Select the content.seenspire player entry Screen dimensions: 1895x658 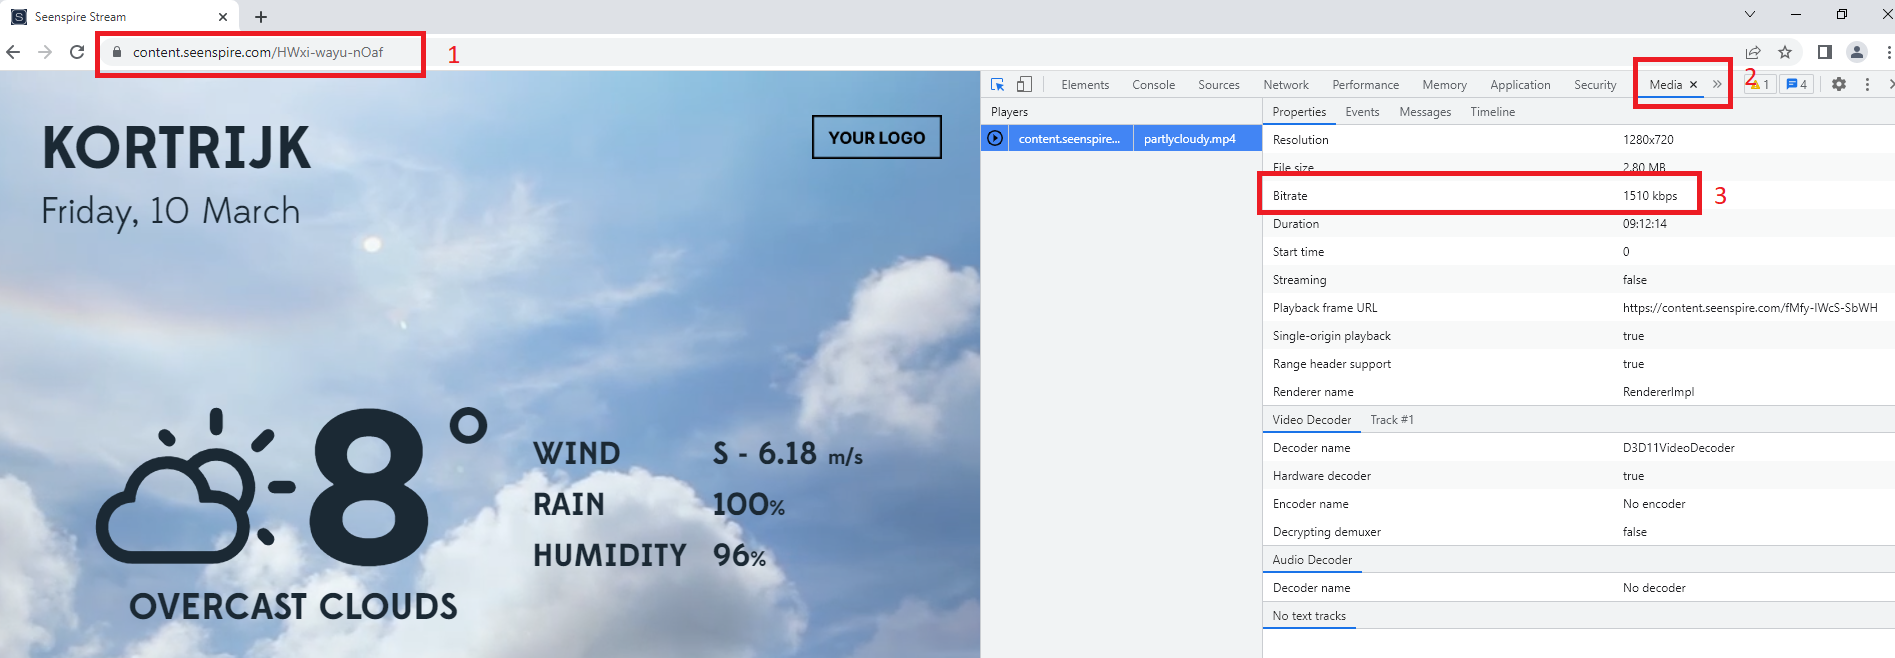point(1069,139)
